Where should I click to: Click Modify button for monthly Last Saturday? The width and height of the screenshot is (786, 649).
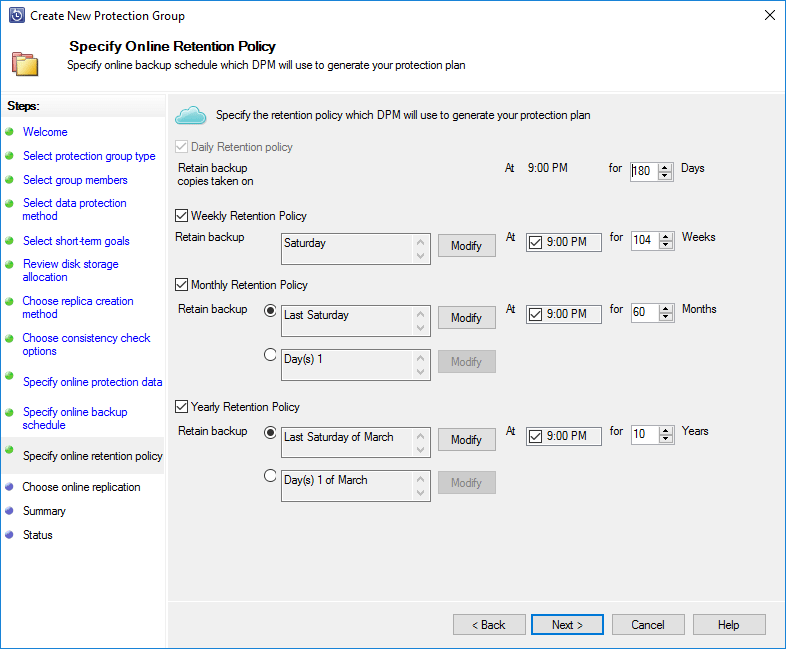pos(467,318)
